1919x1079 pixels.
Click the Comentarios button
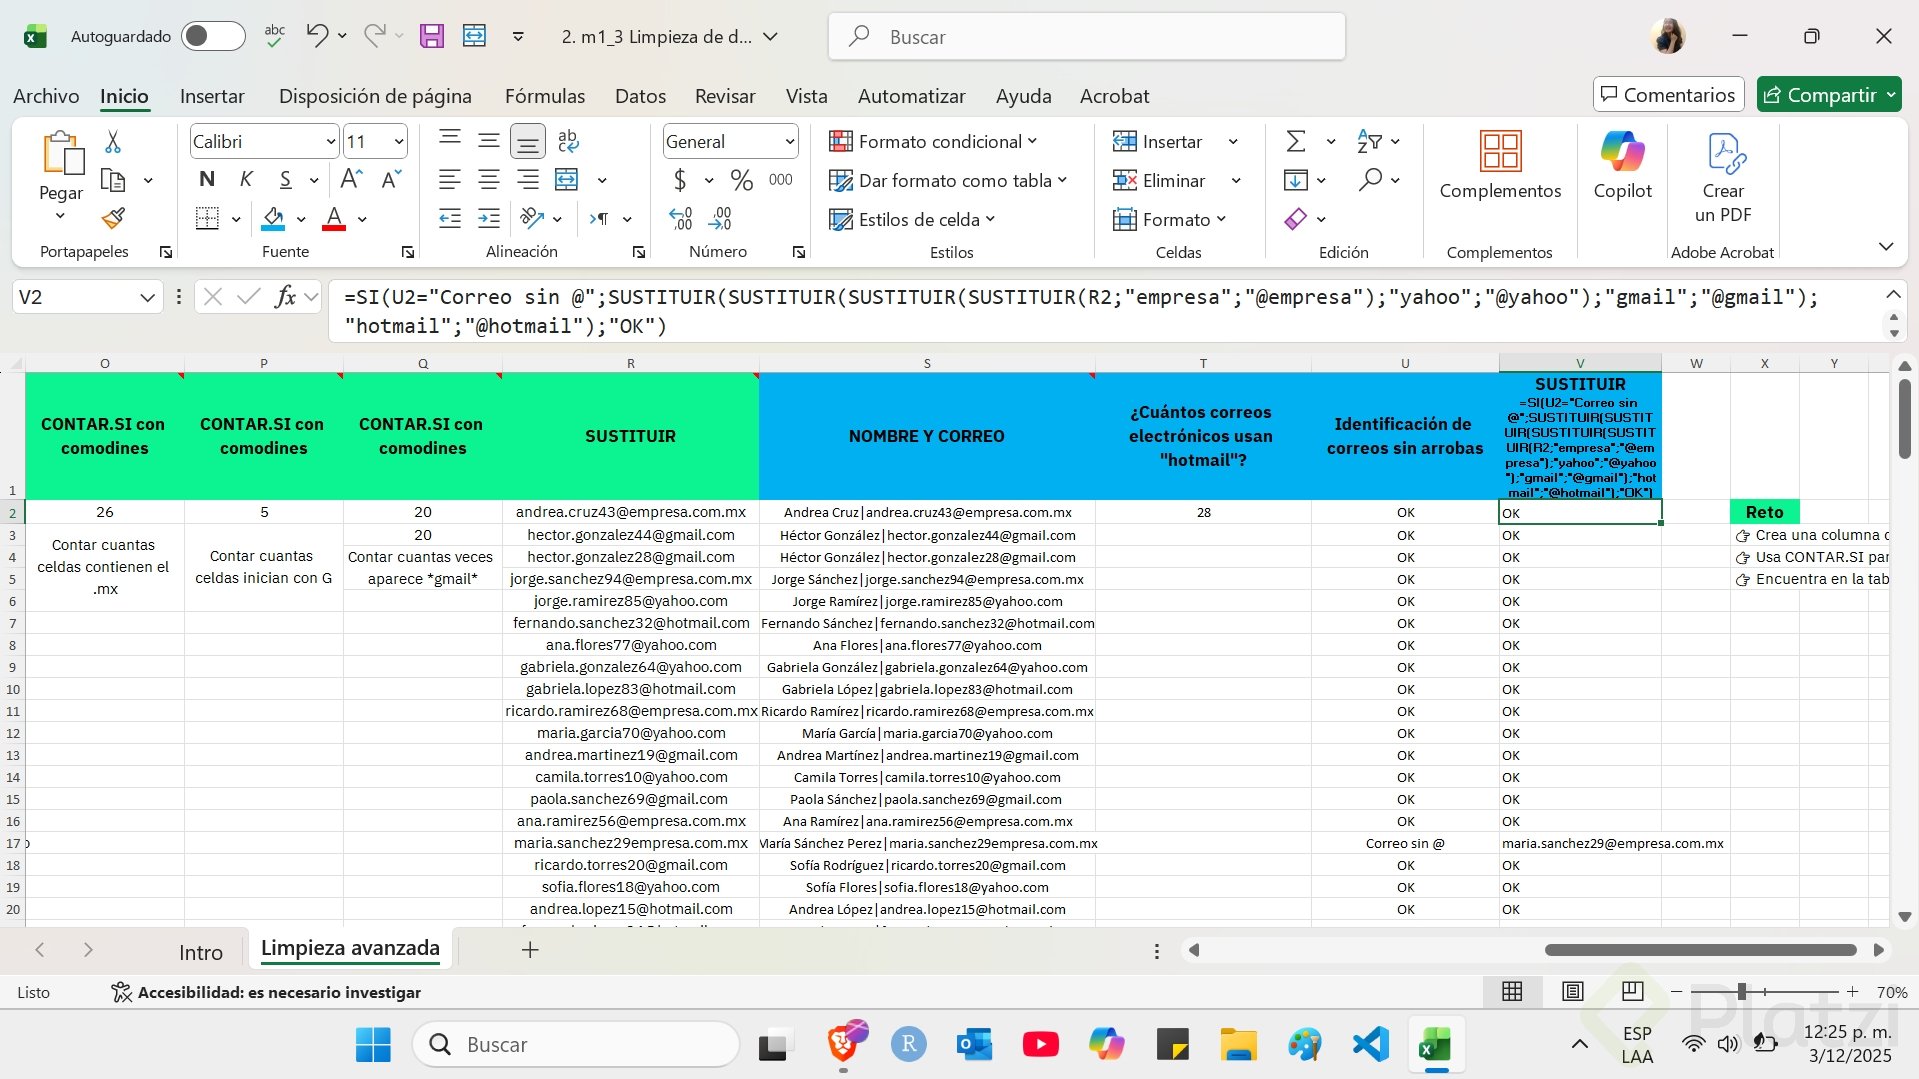tap(1667, 95)
